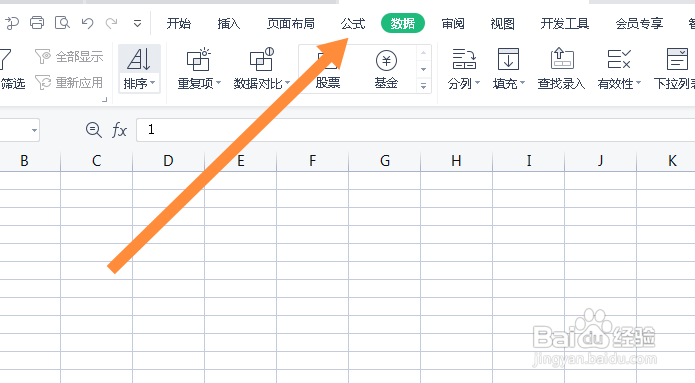Click the redo arrow icon
The image size is (695, 383).
(112, 23)
